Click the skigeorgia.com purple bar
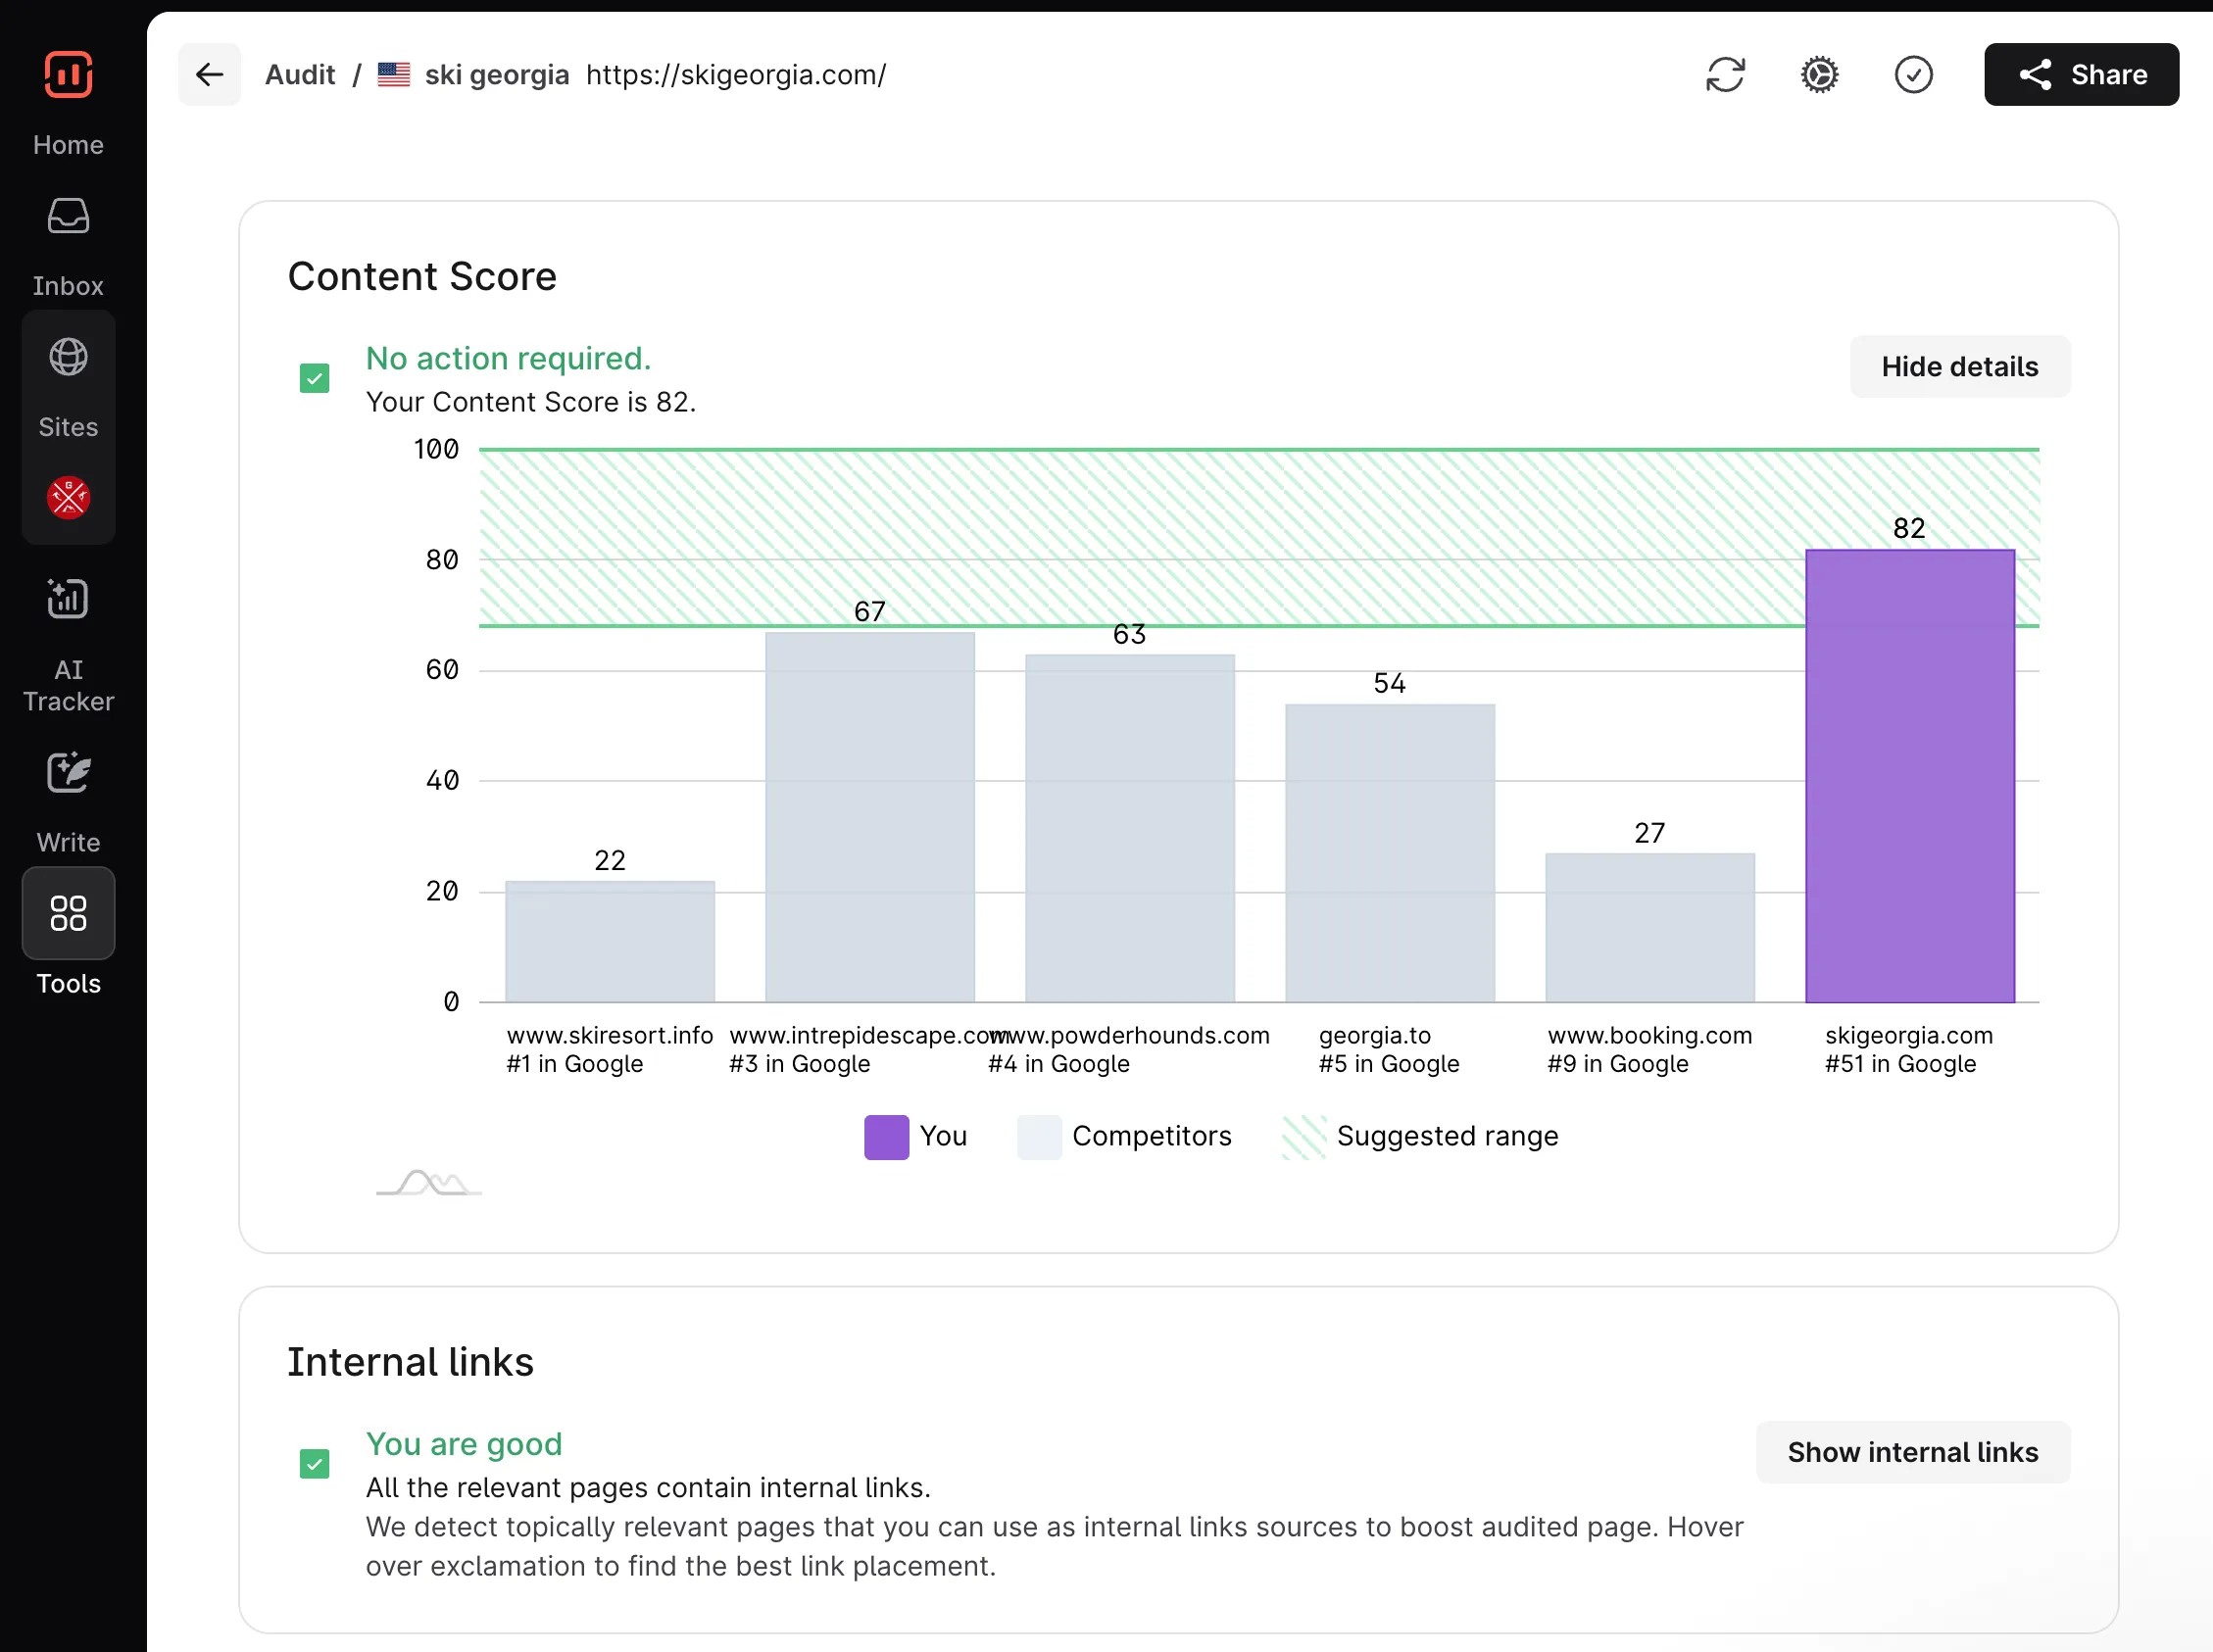The height and width of the screenshot is (1652, 2213). pos(1909,776)
